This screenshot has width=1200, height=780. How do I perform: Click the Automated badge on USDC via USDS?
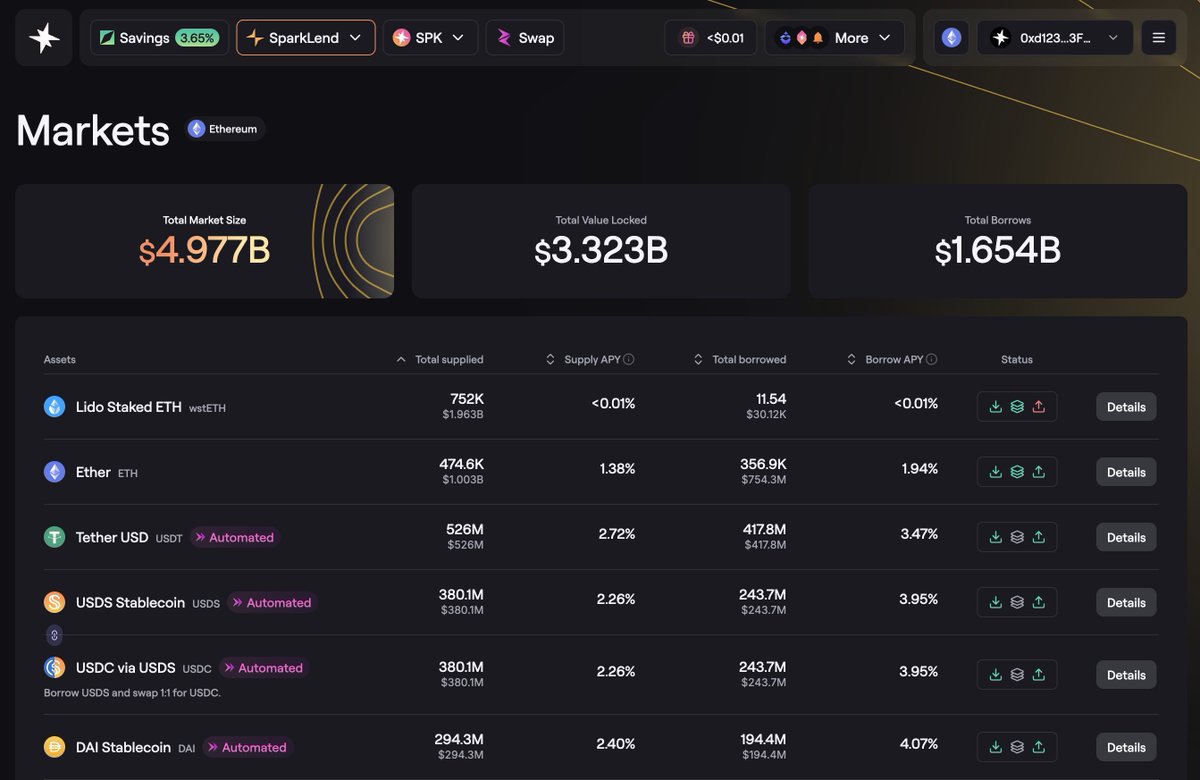(x=264, y=667)
